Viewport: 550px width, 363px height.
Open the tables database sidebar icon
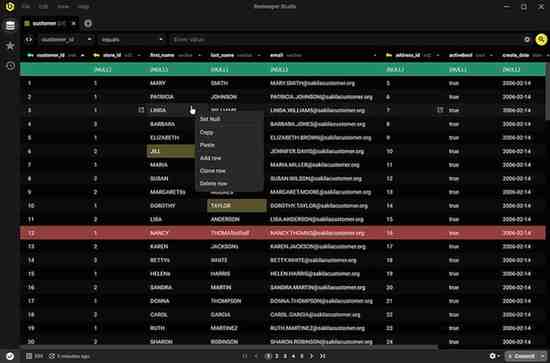coord(10,26)
